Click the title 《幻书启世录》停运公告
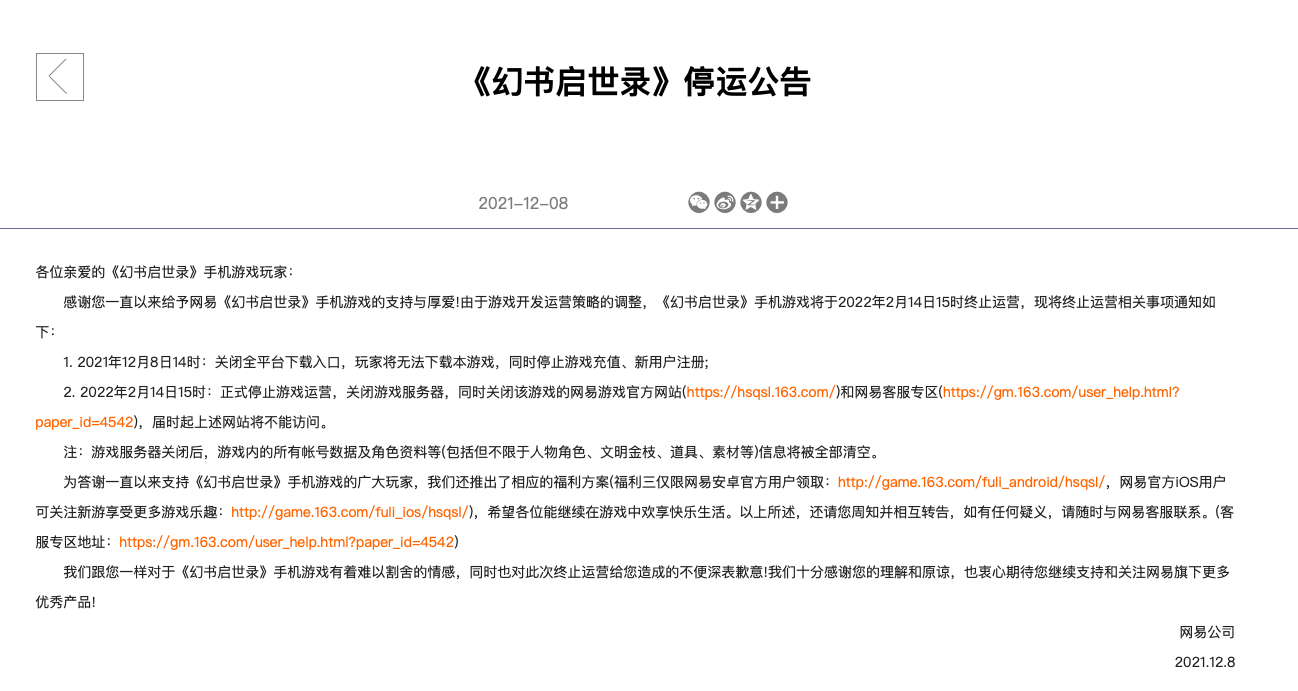Screen dimensions: 1298x691 pyautogui.click(x=640, y=82)
